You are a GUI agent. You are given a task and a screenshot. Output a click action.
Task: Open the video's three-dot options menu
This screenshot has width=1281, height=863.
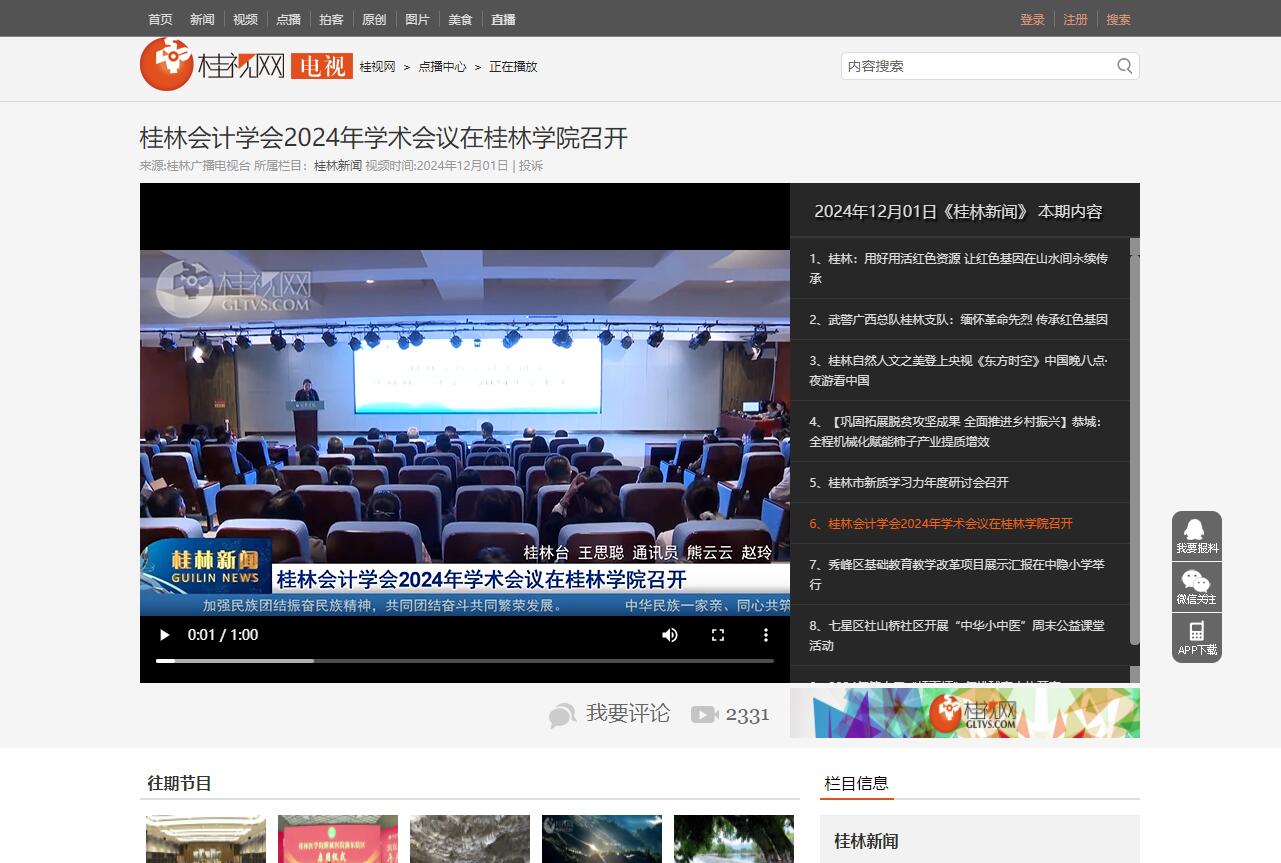pyautogui.click(x=766, y=635)
